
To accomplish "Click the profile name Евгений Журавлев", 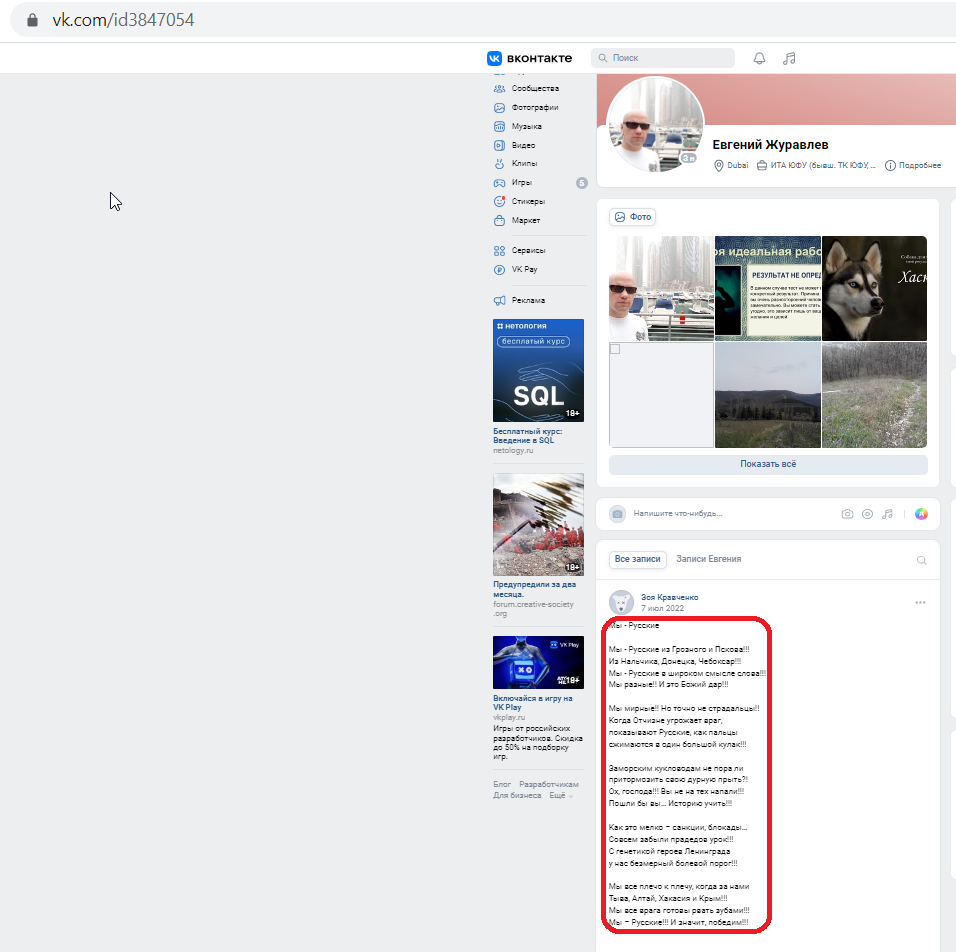I will pyautogui.click(x=770, y=145).
